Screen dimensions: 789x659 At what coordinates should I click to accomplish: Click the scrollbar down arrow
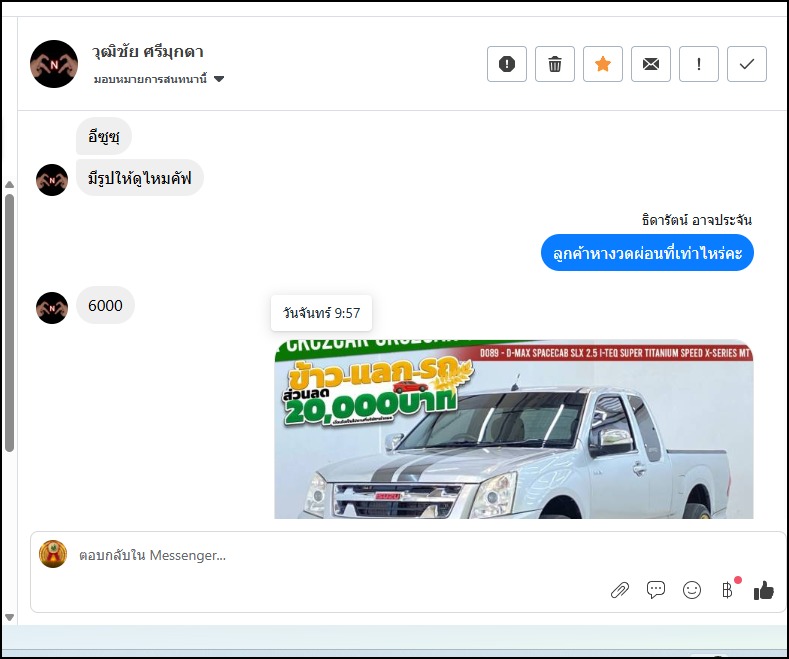coord(10,617)
